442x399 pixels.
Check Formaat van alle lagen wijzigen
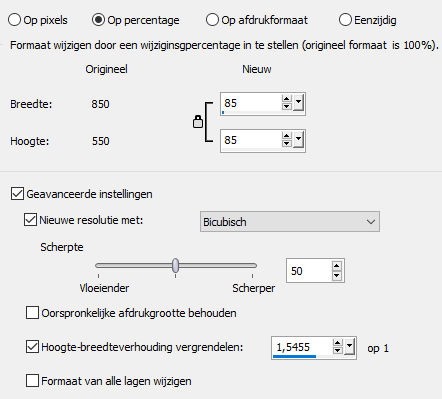click(32, 381)
